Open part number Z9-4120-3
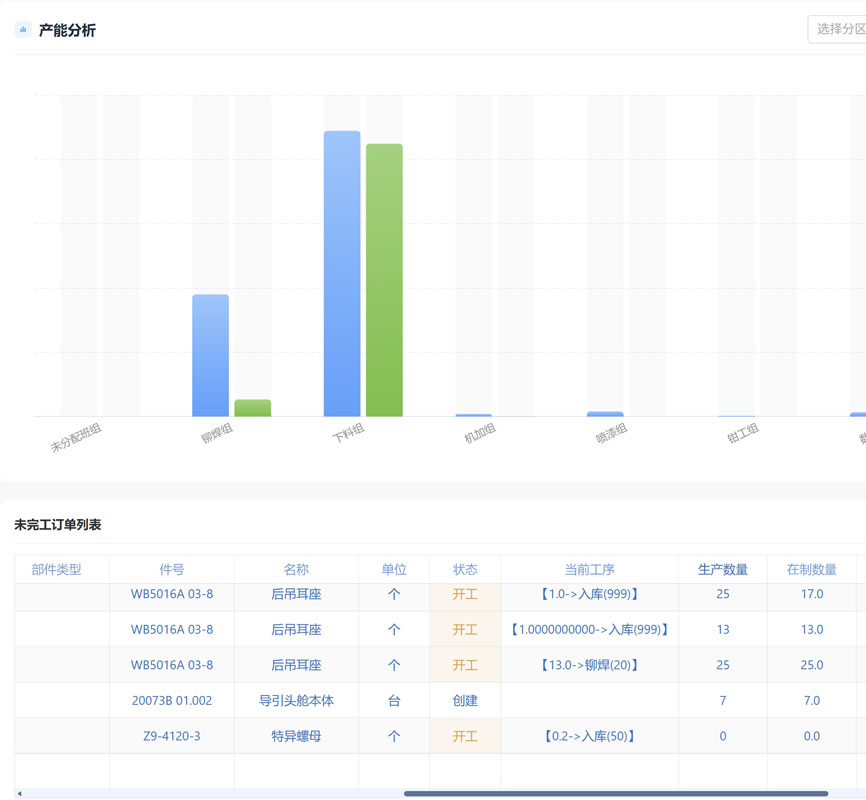 point(172,736)
